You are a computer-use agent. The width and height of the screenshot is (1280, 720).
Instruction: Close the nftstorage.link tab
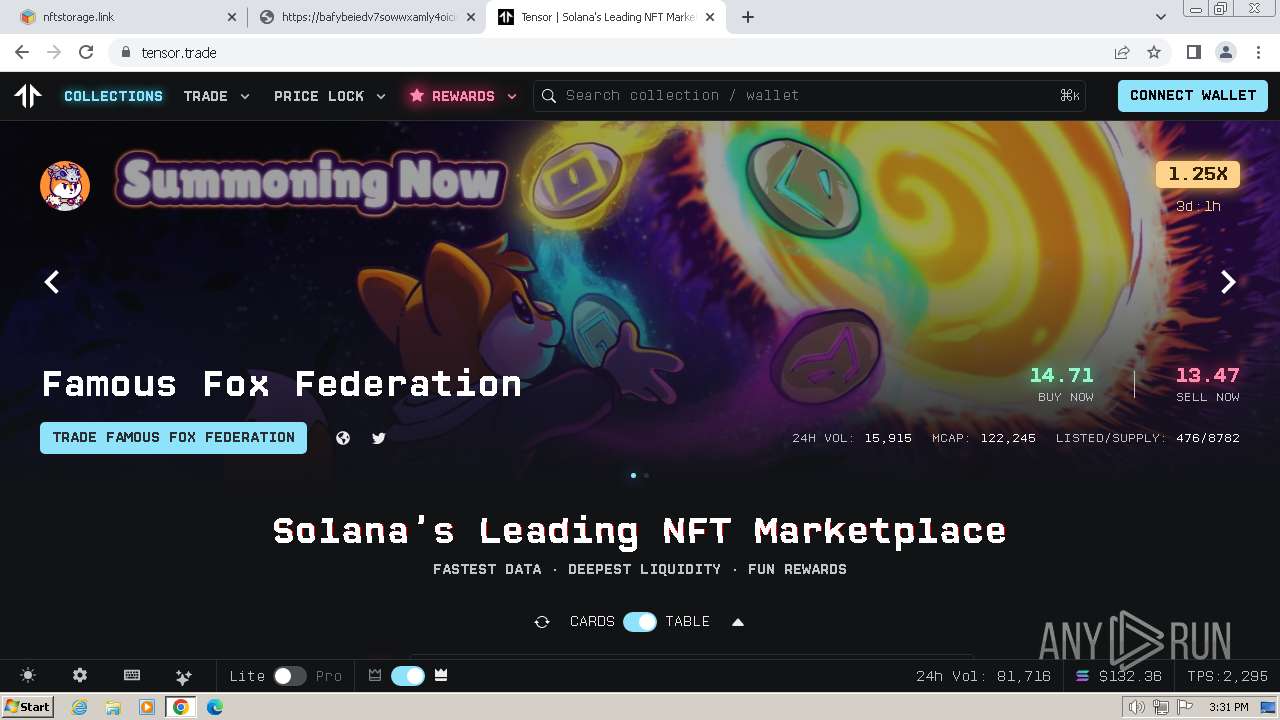click(x=232, y=17)
